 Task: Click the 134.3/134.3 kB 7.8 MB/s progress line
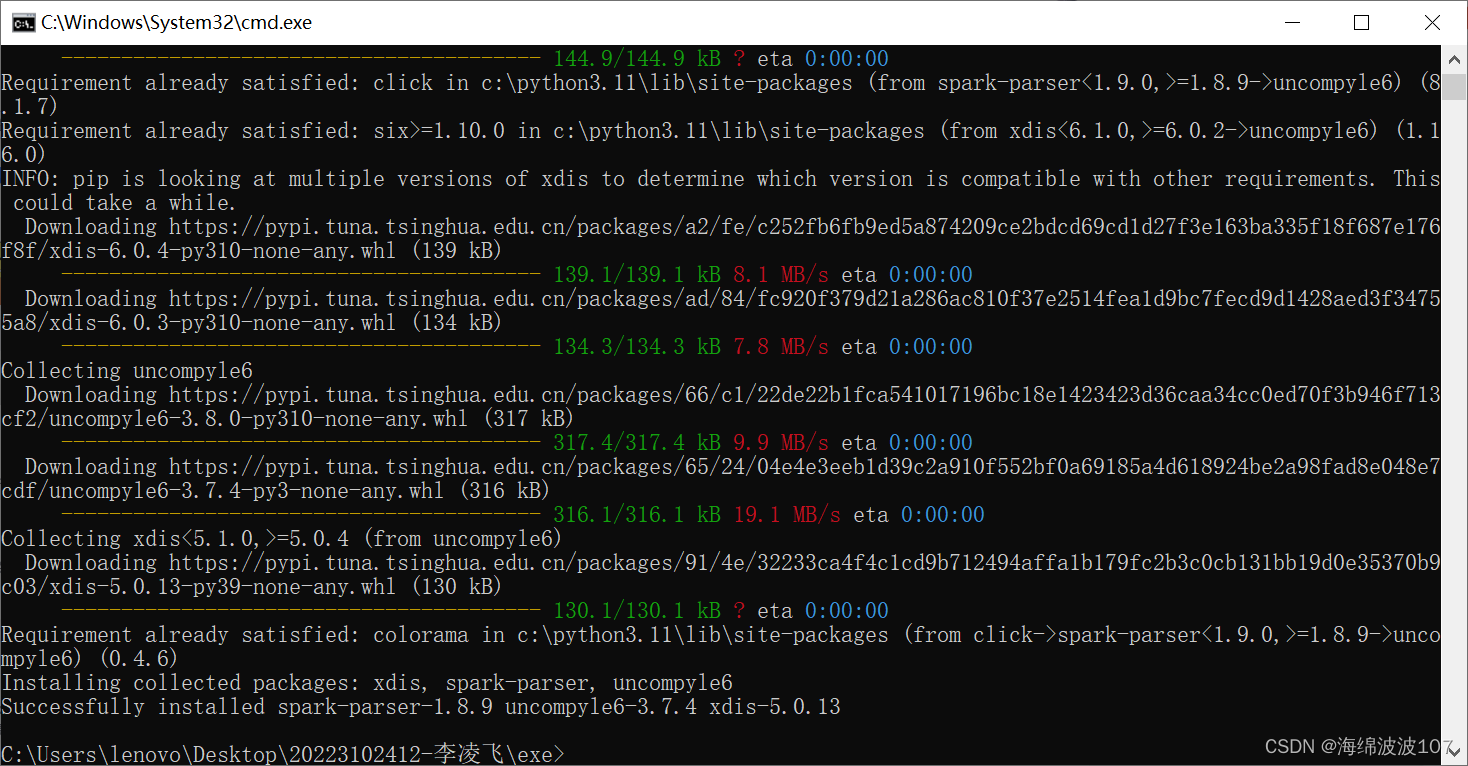click(x=519, y=347)
